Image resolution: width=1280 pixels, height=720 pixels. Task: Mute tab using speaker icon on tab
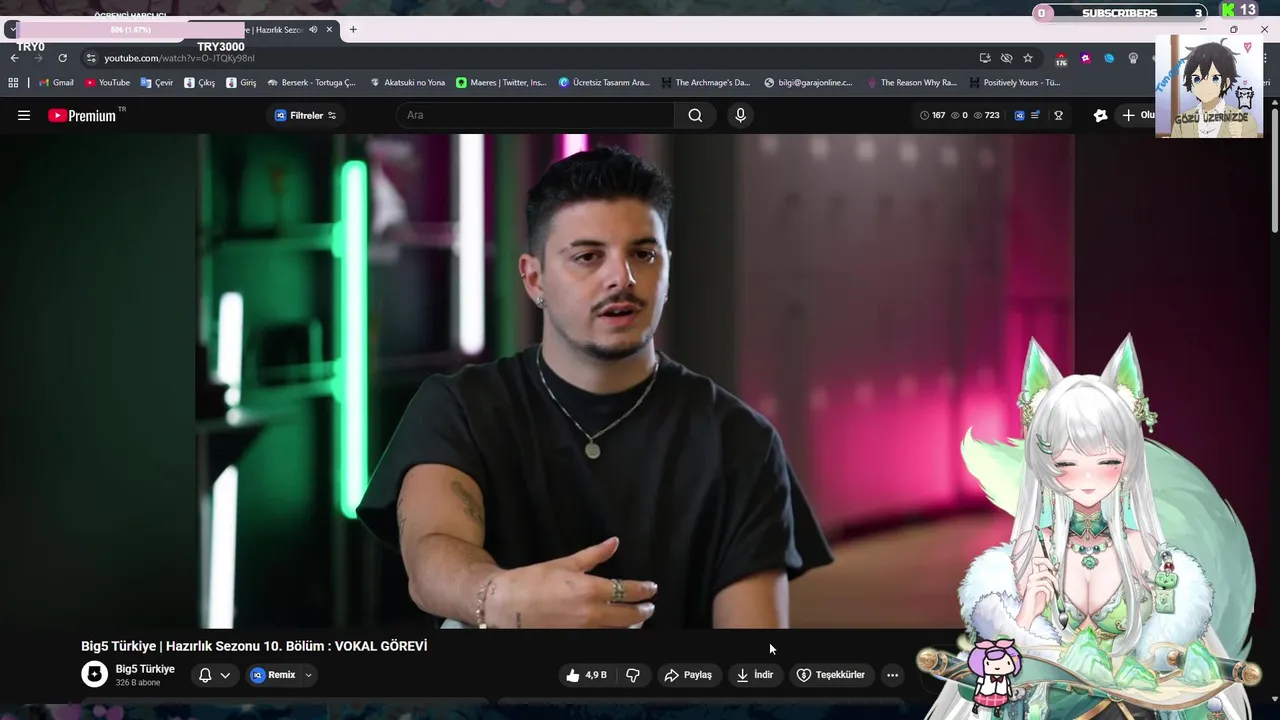(313, 30)
